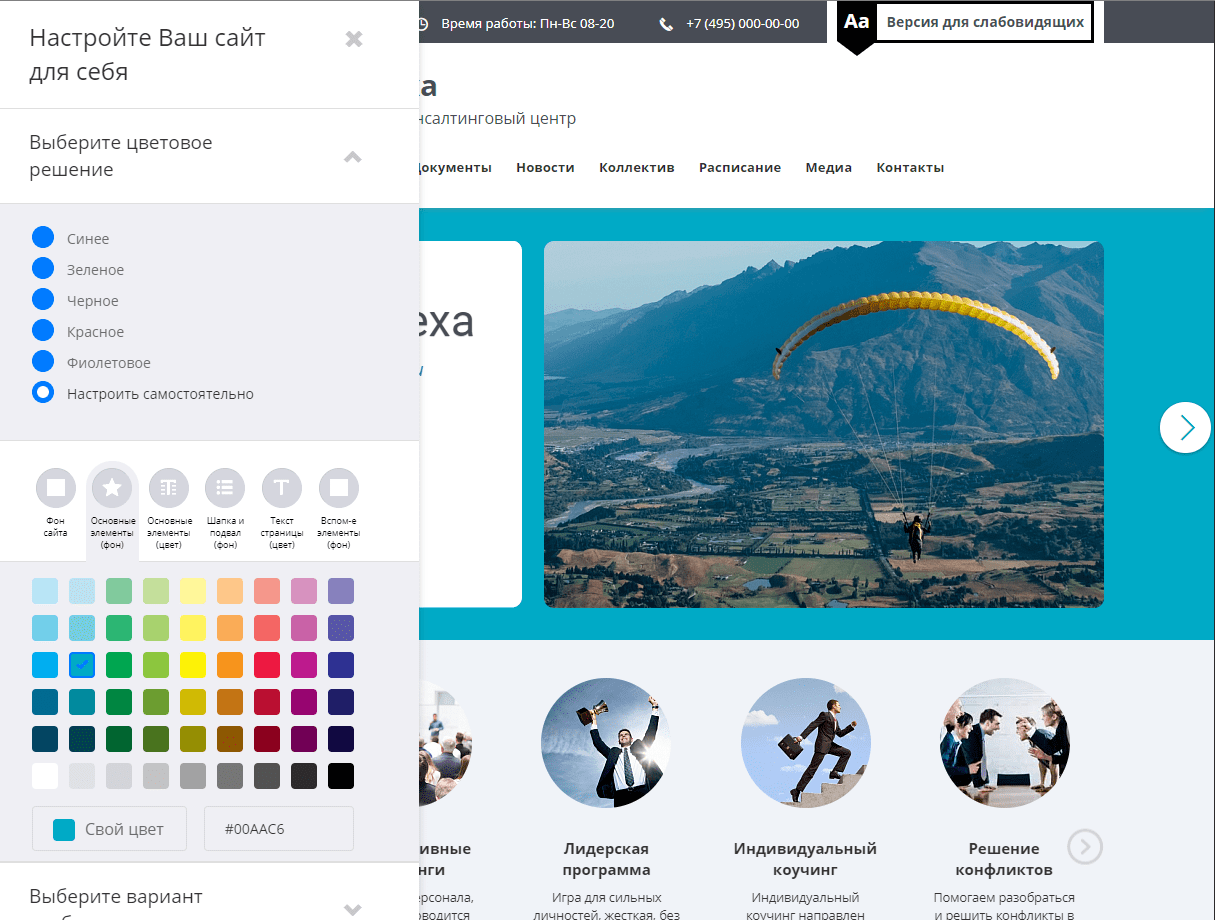Click 'Версия для слабовидящих' button
Viewport: 1215px width, 920px height.
pyautogui.click(x=984, y=22)
